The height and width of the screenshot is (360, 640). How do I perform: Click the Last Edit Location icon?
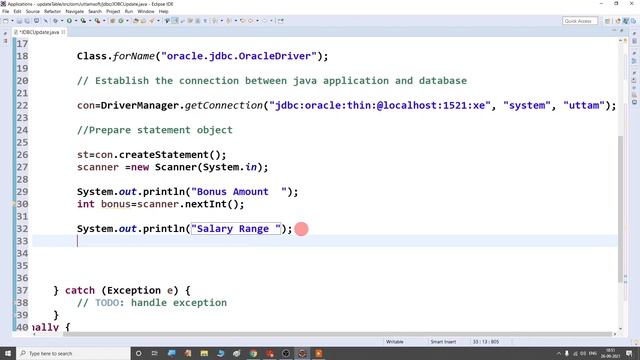[x=242, y=21]
